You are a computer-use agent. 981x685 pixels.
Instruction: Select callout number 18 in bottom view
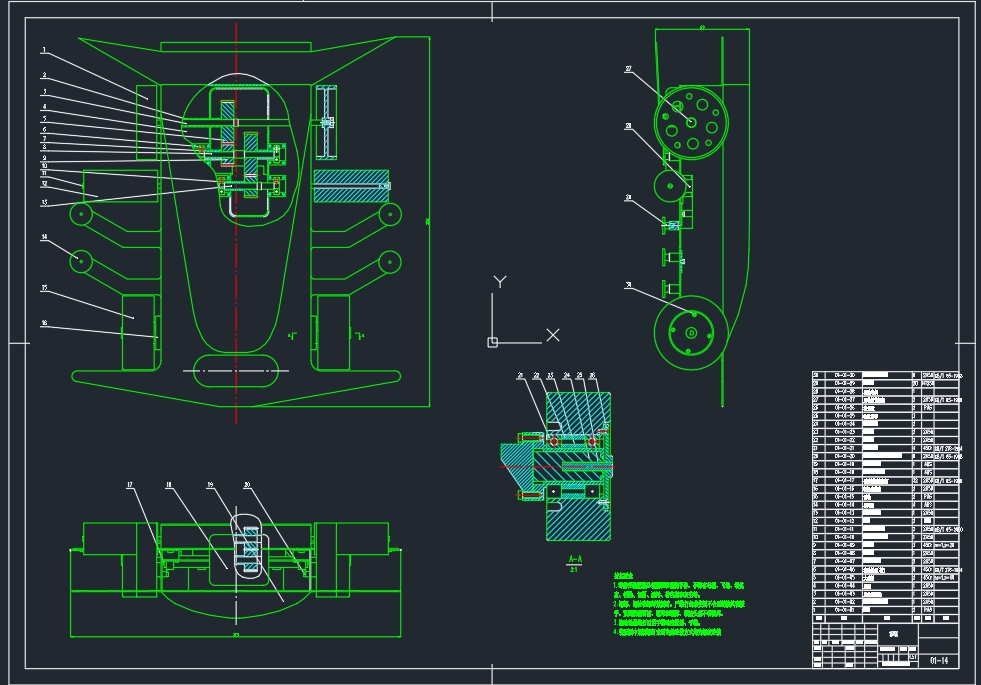[168, 485]
